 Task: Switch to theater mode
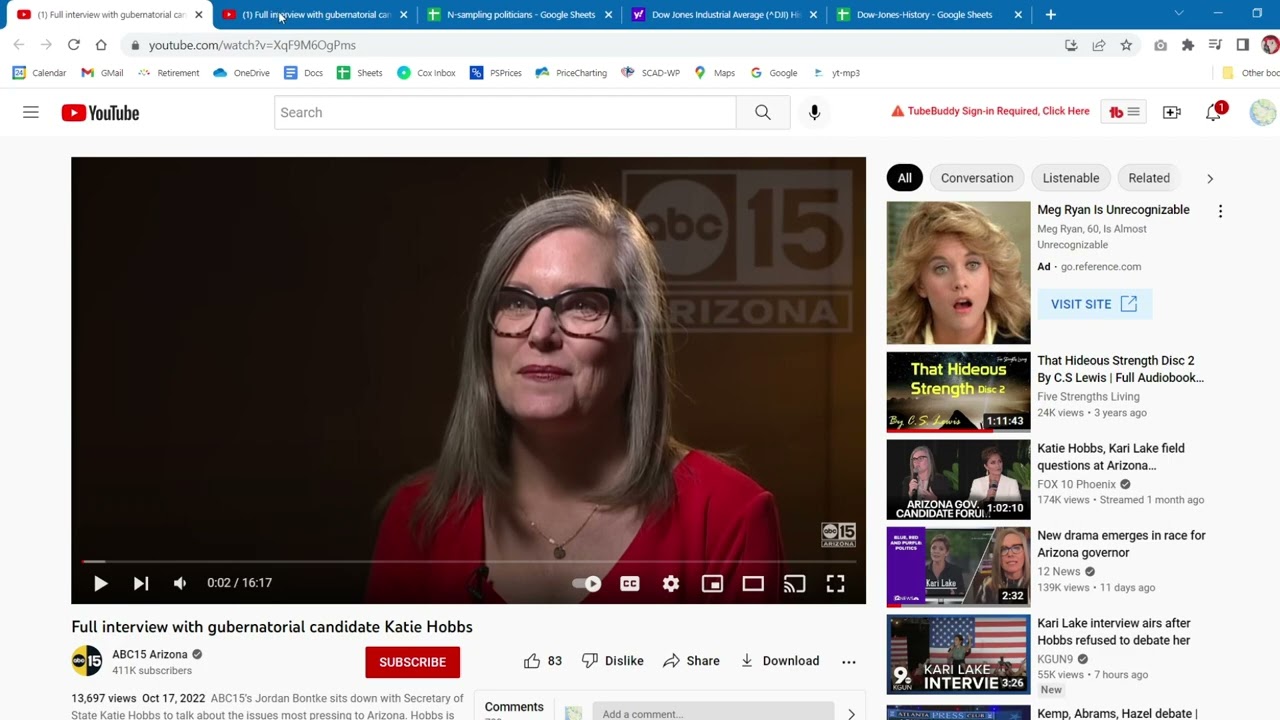tap(753, 583)
